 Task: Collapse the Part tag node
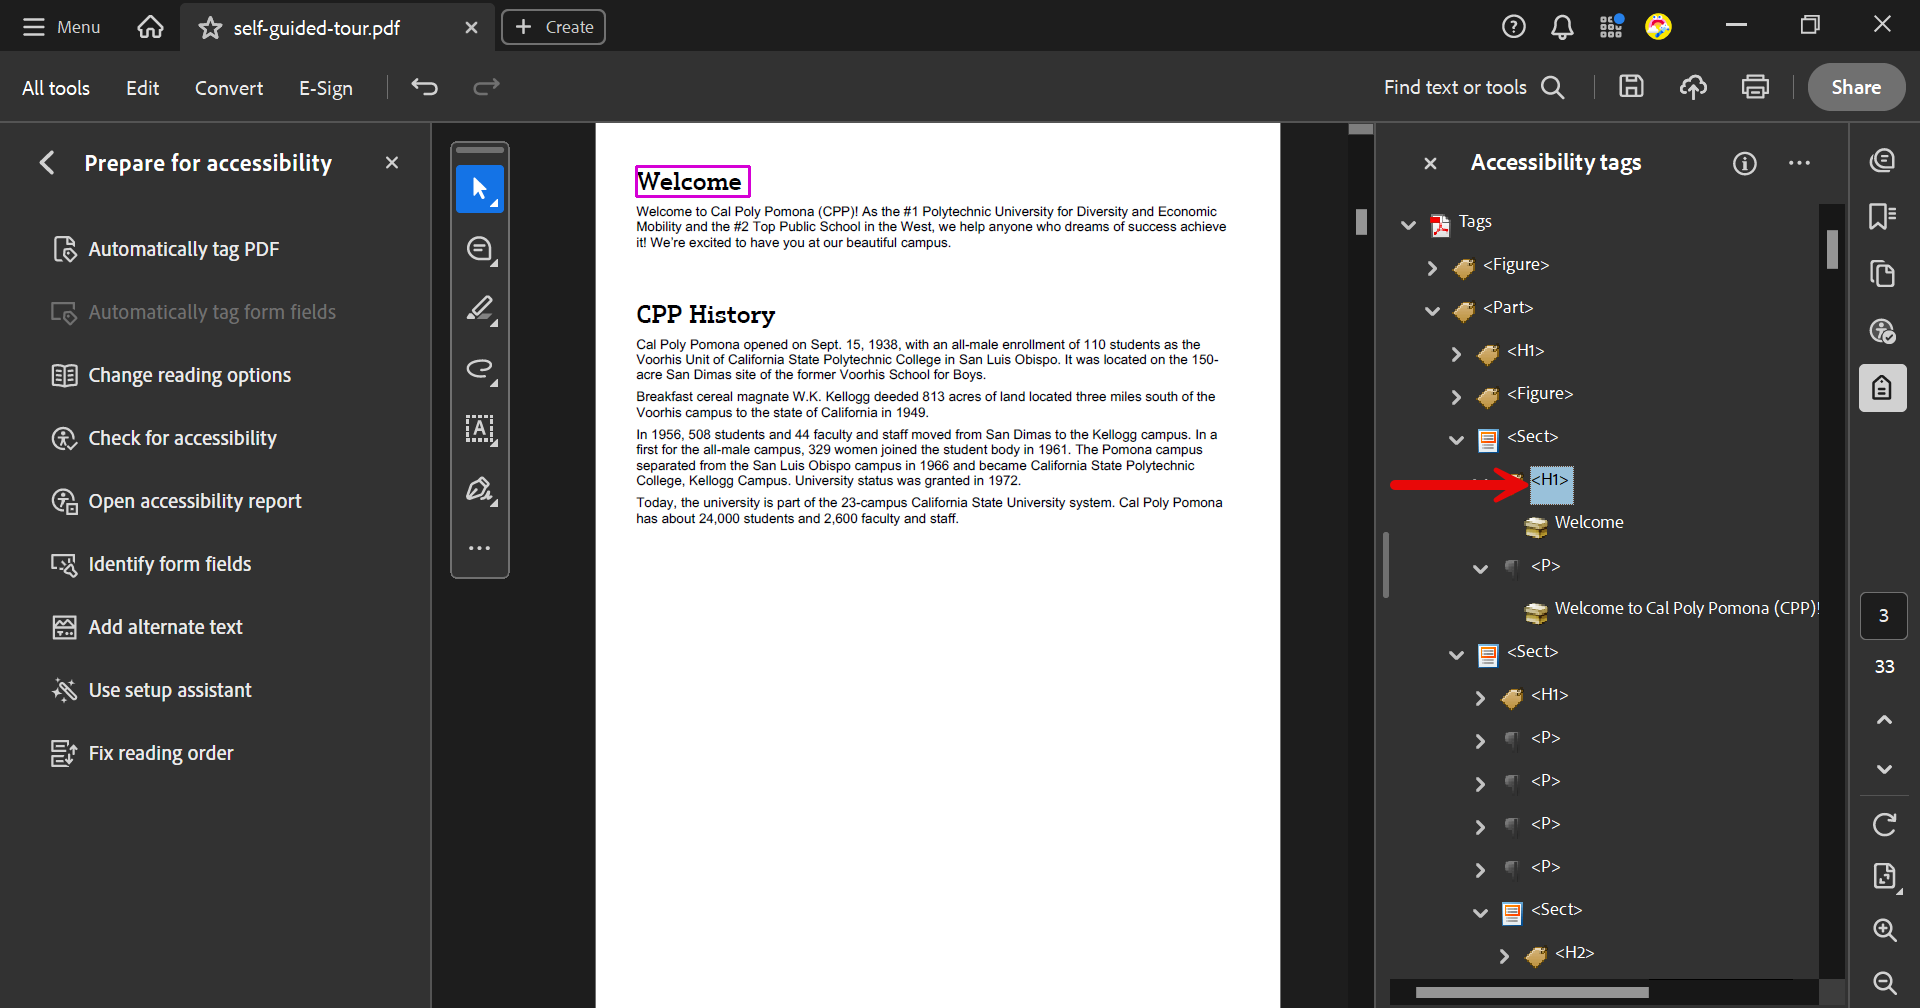(x=1432, y=310)
